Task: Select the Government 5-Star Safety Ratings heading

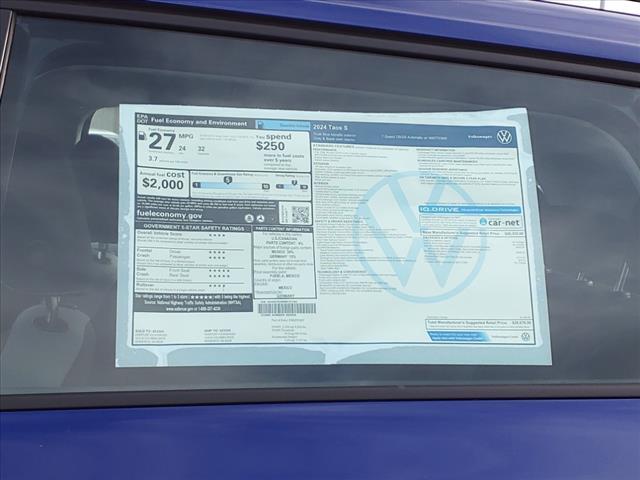Action: (194, 227)
